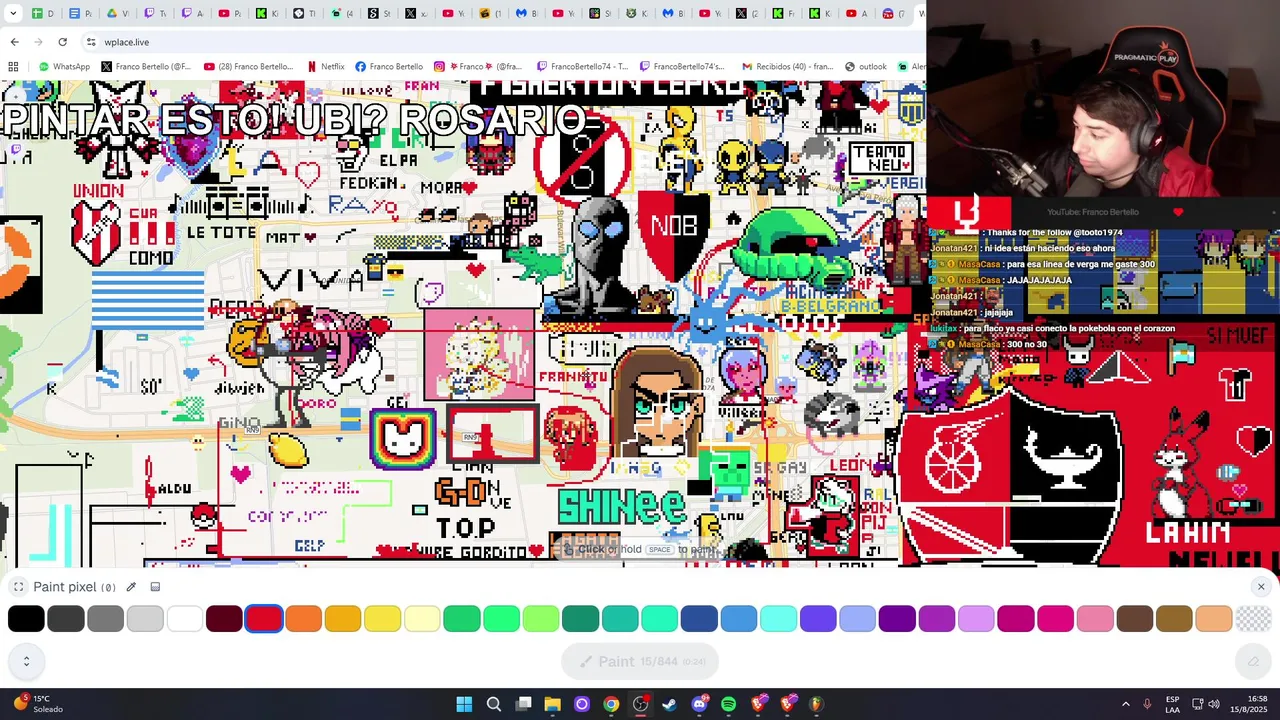Pick the dark blue color swatch
The height and width of the screenshot is (720, 1280).
point(699,619)
